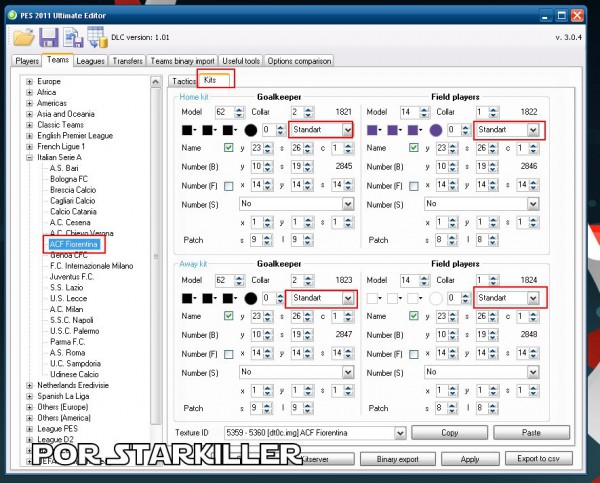Enable away field players Number (F) checkbox

coord(414,354)
